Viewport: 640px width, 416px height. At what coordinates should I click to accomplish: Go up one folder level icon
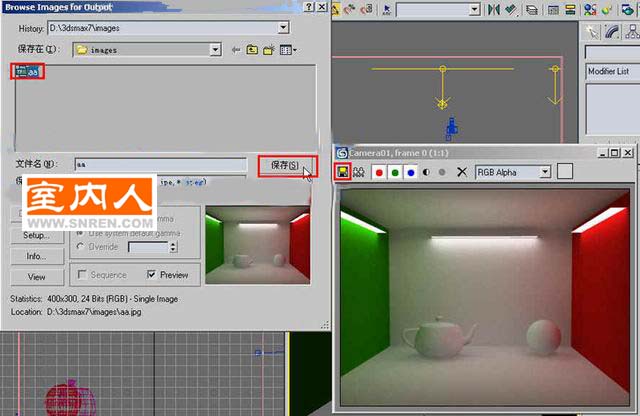coord(252,50)
